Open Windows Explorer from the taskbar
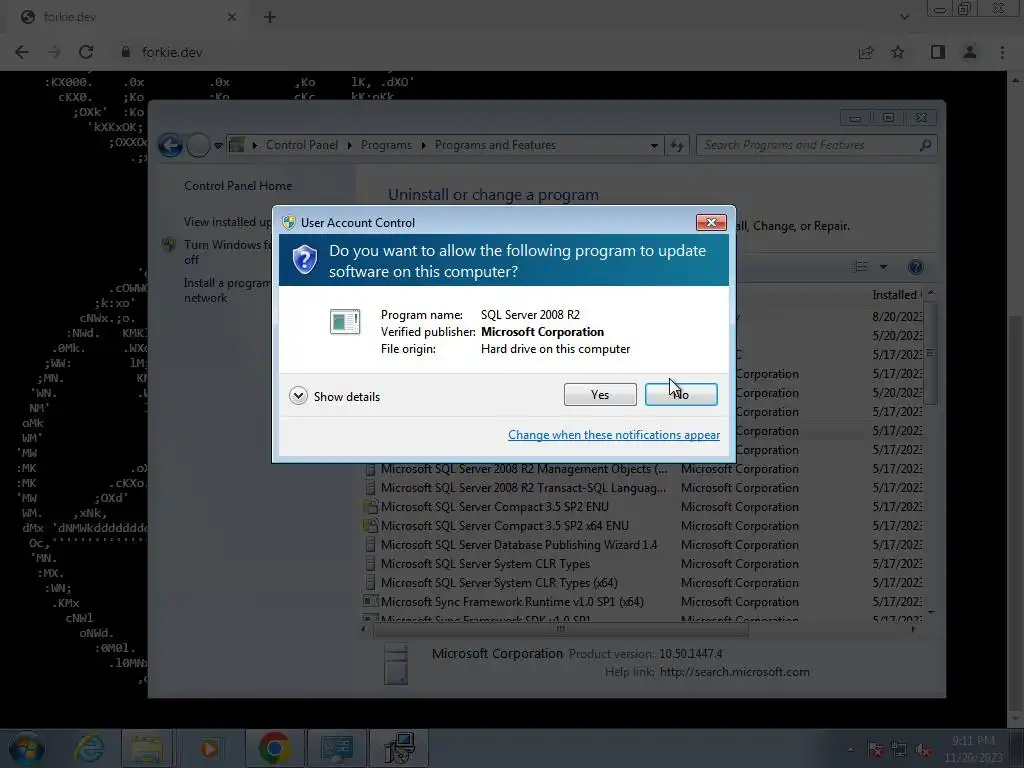This screenshot has width=1024, height=768. pos(147,748)
